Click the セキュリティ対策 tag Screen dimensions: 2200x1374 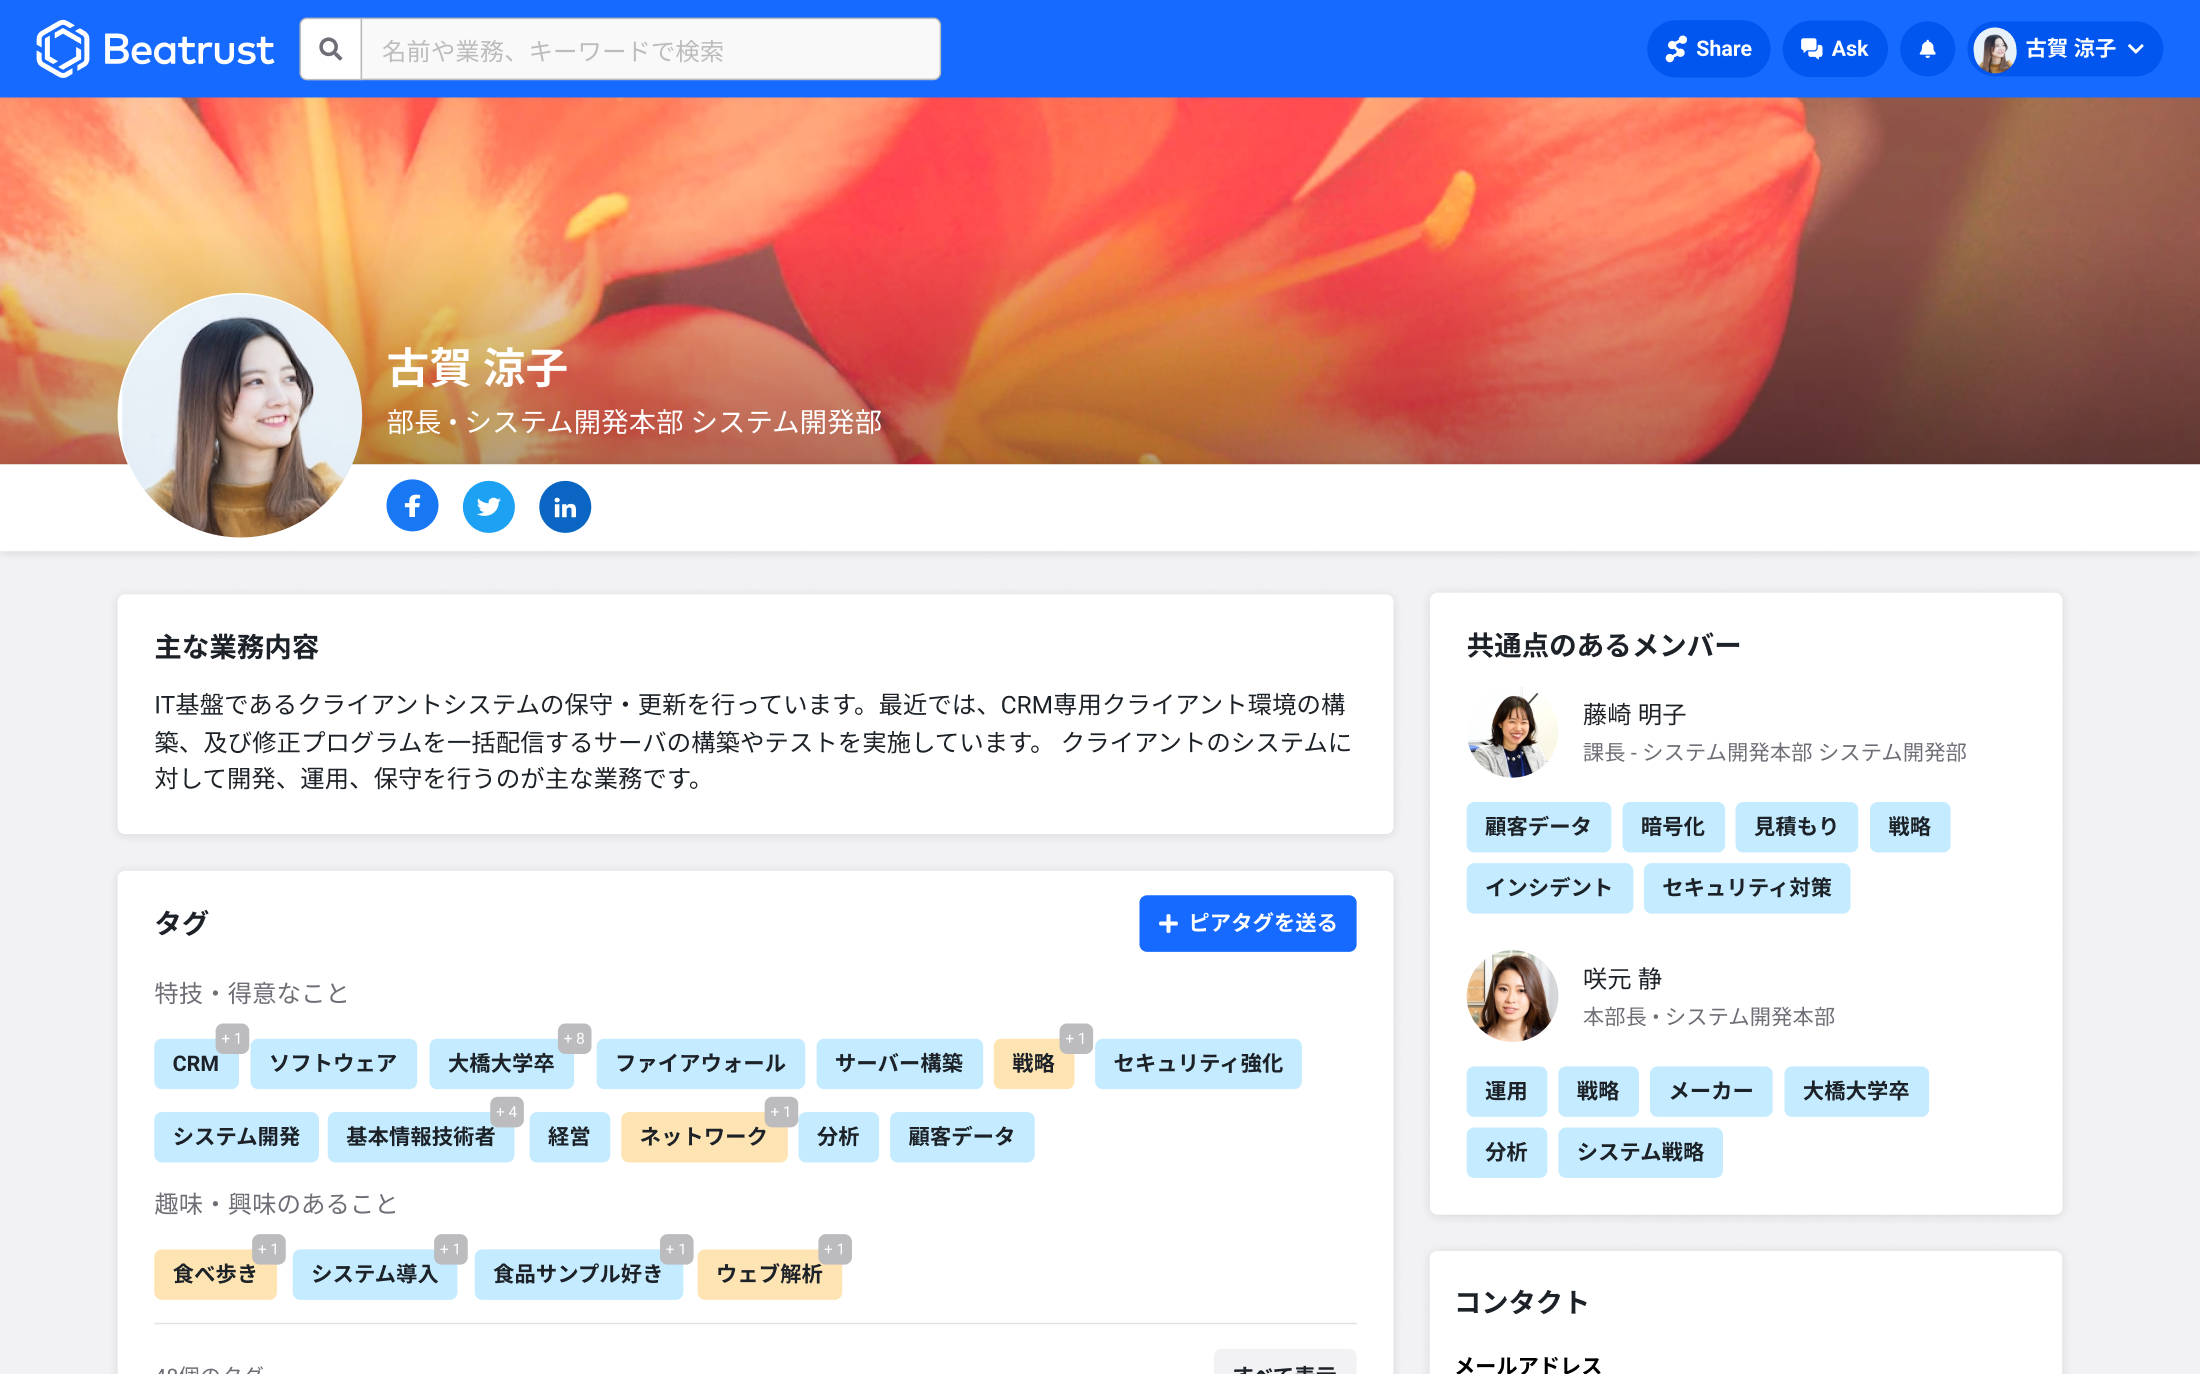1747,888
